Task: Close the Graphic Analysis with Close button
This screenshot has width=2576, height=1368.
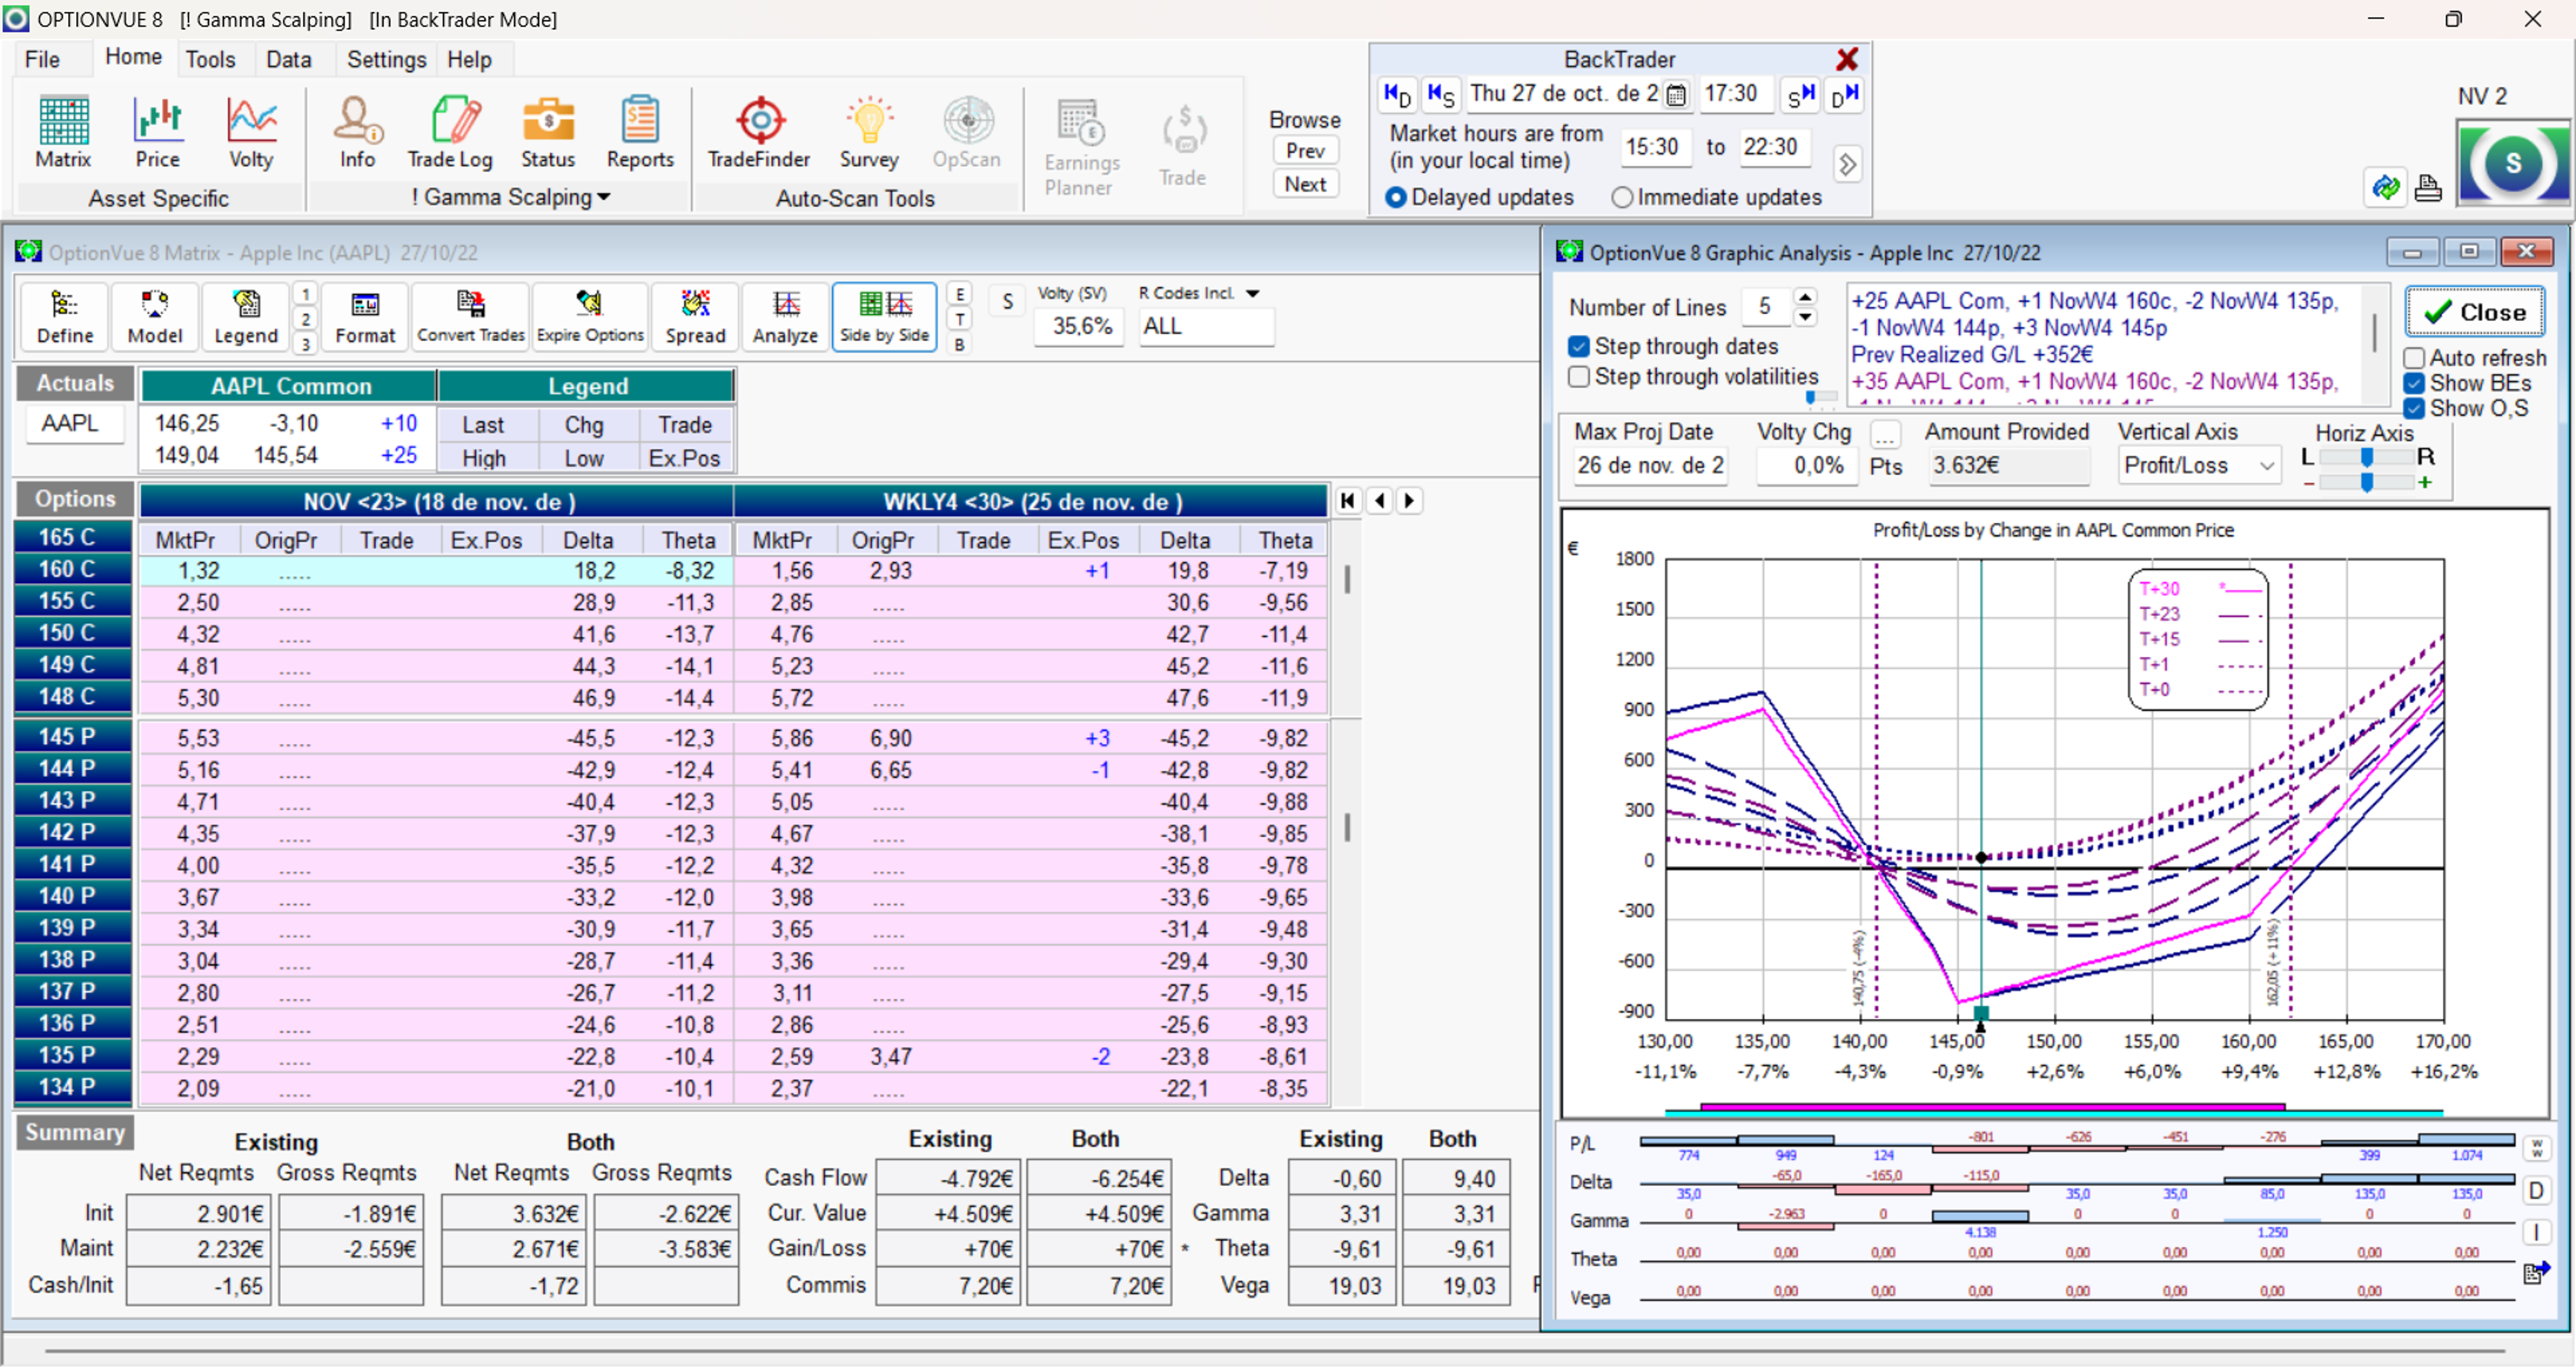Action: click(x=2474, y=312)
